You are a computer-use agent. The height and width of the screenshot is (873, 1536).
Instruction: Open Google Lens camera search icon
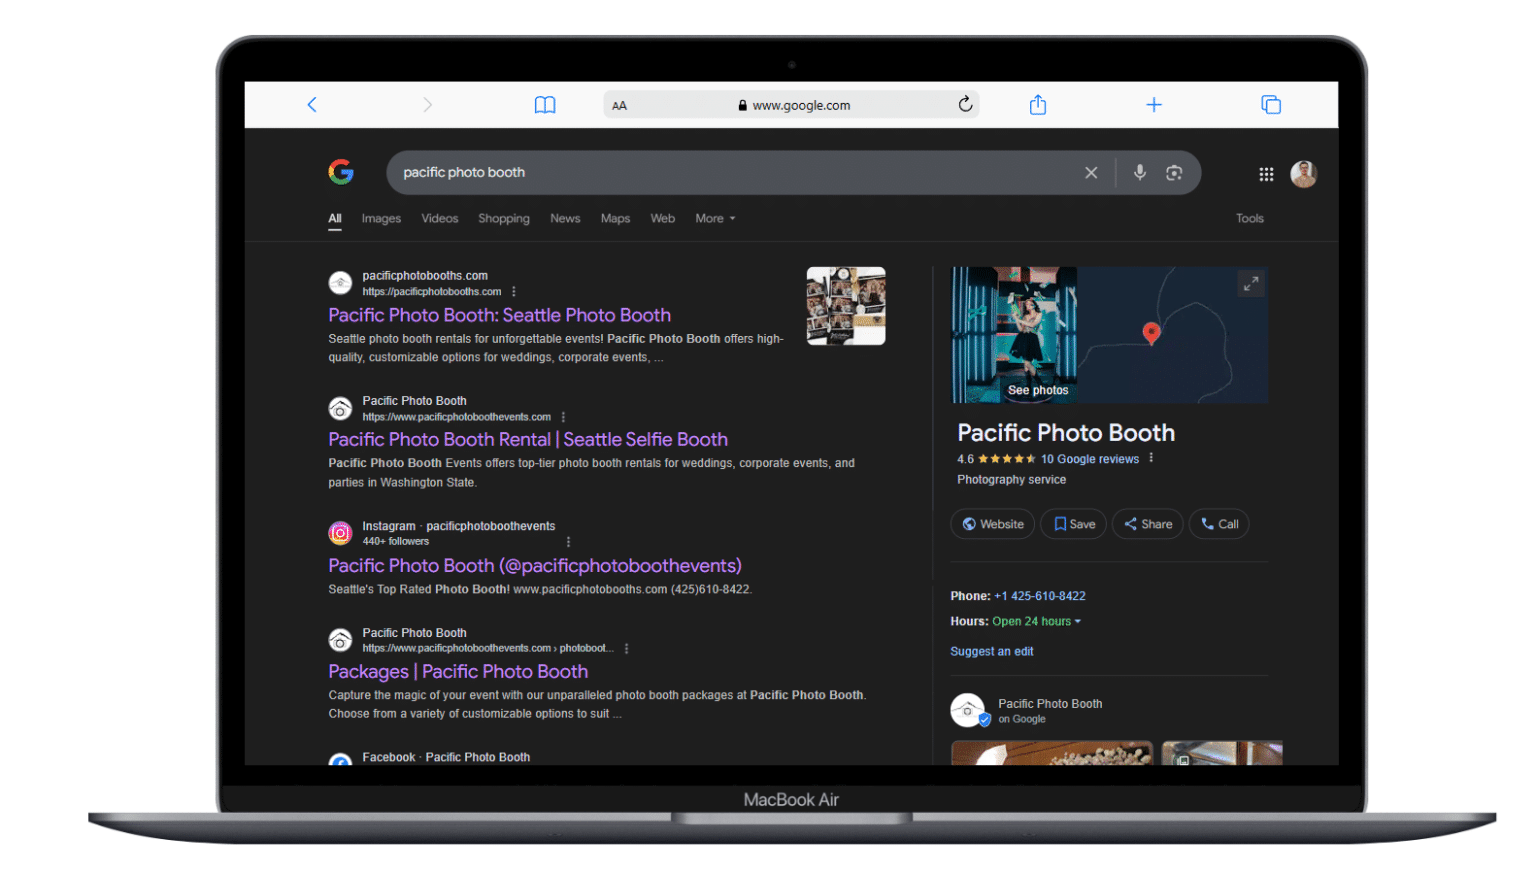[x=1174, y=173]
